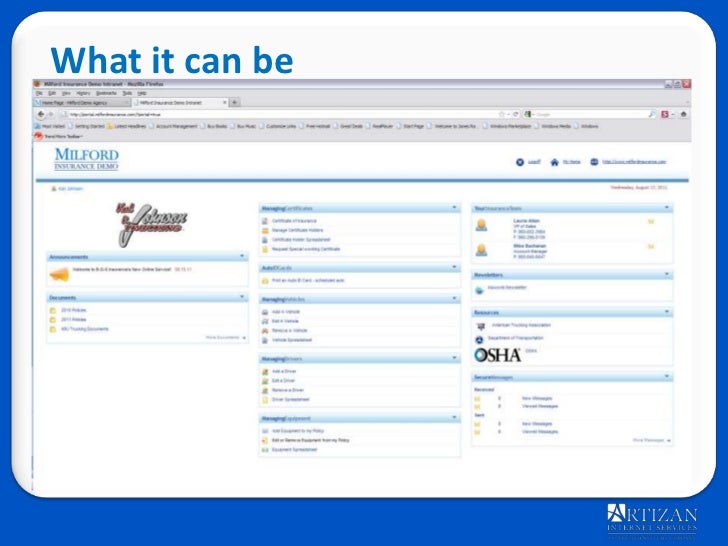This screenshot has width=728, height=546.
Task: Open the Bookmarks menu in Firefox
Action: pos(106,93)
